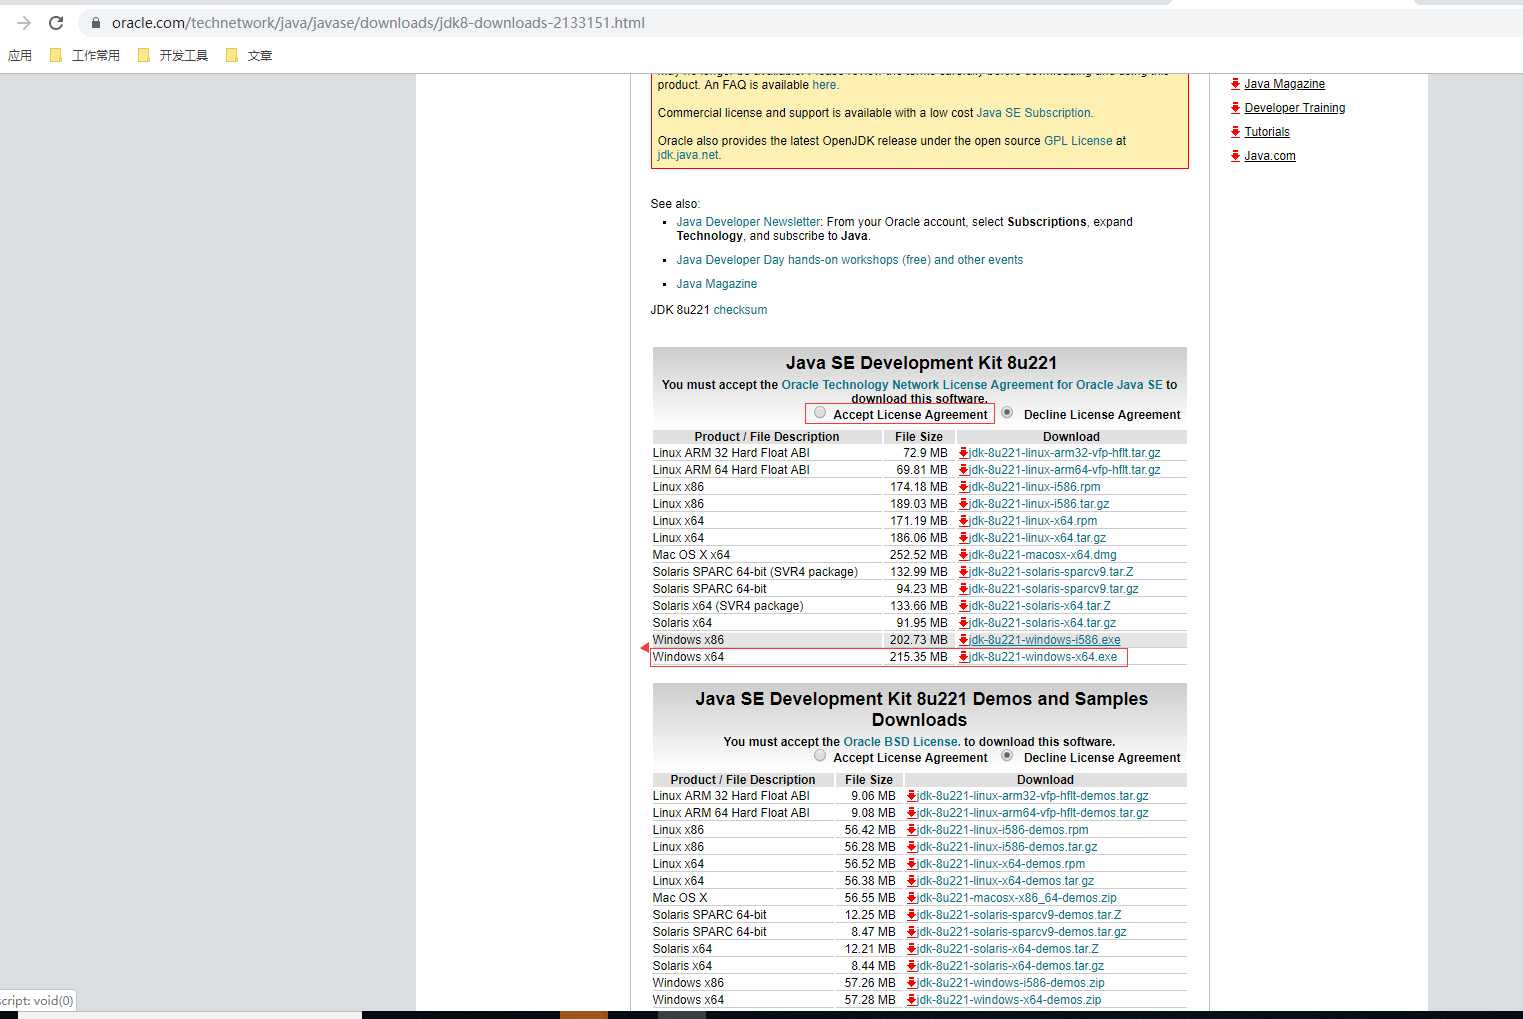The width and height of the screenshot is (1523, 1019).
Task: Open Java Developer Newsletter link
Action: (x=748, y=222)
